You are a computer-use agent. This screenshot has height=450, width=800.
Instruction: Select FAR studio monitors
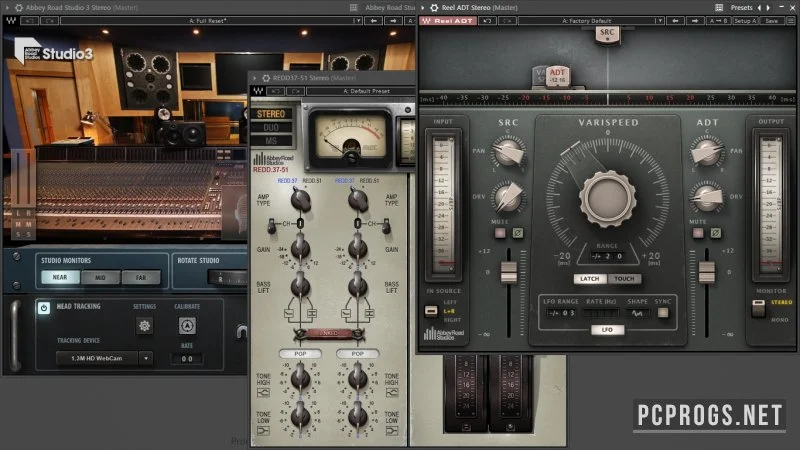(141, 278)
